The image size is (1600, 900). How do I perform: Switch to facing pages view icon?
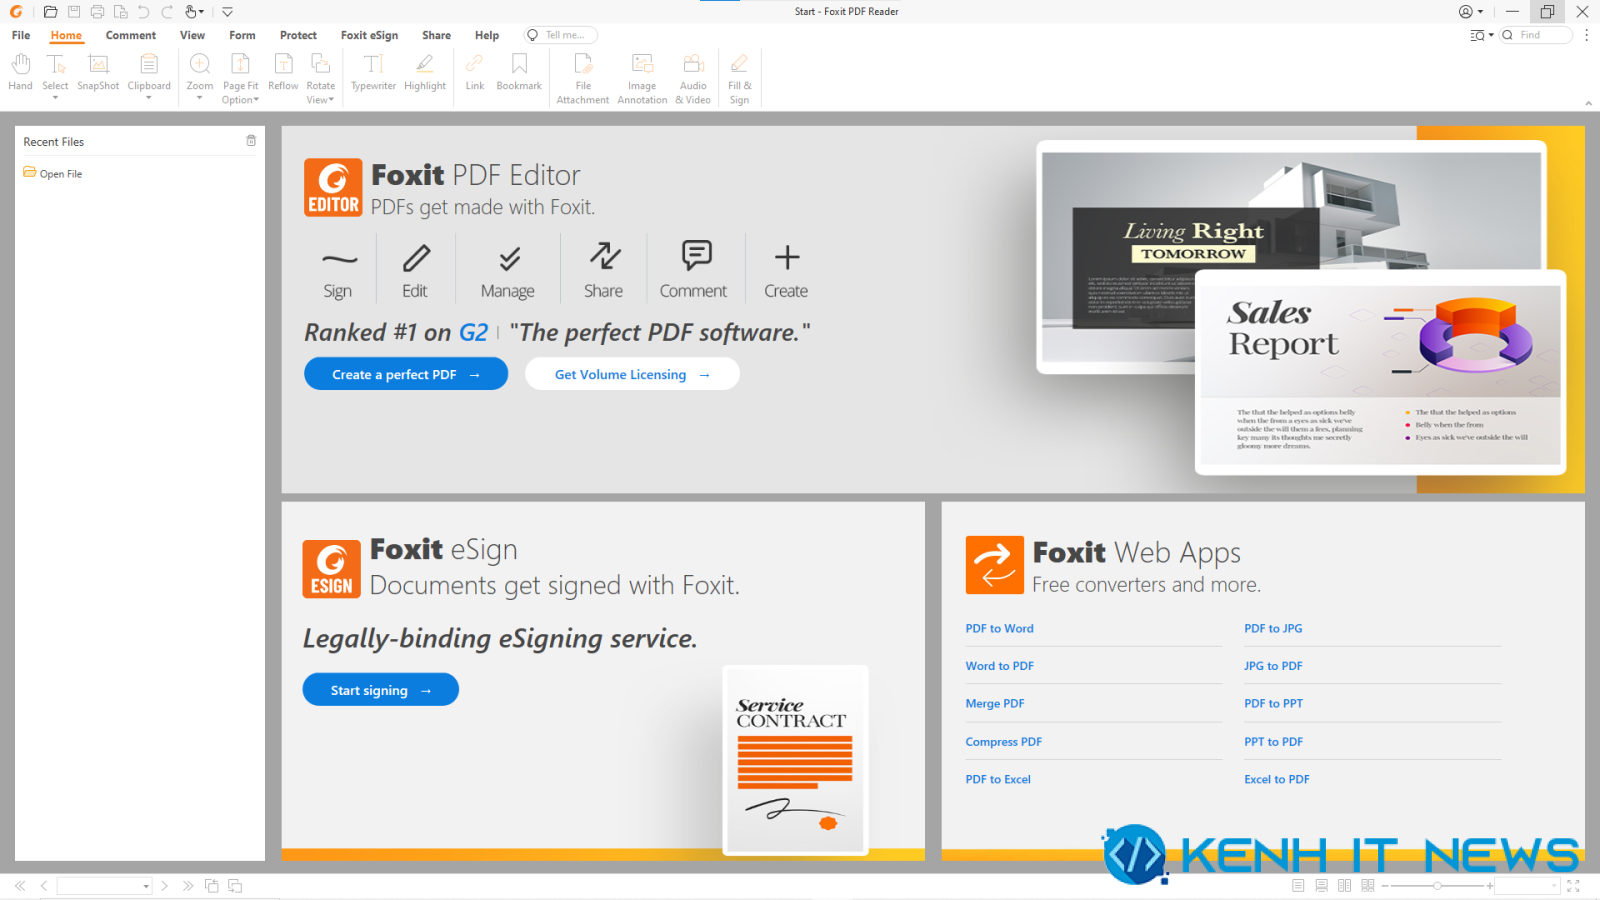[x=1344, y=886]
